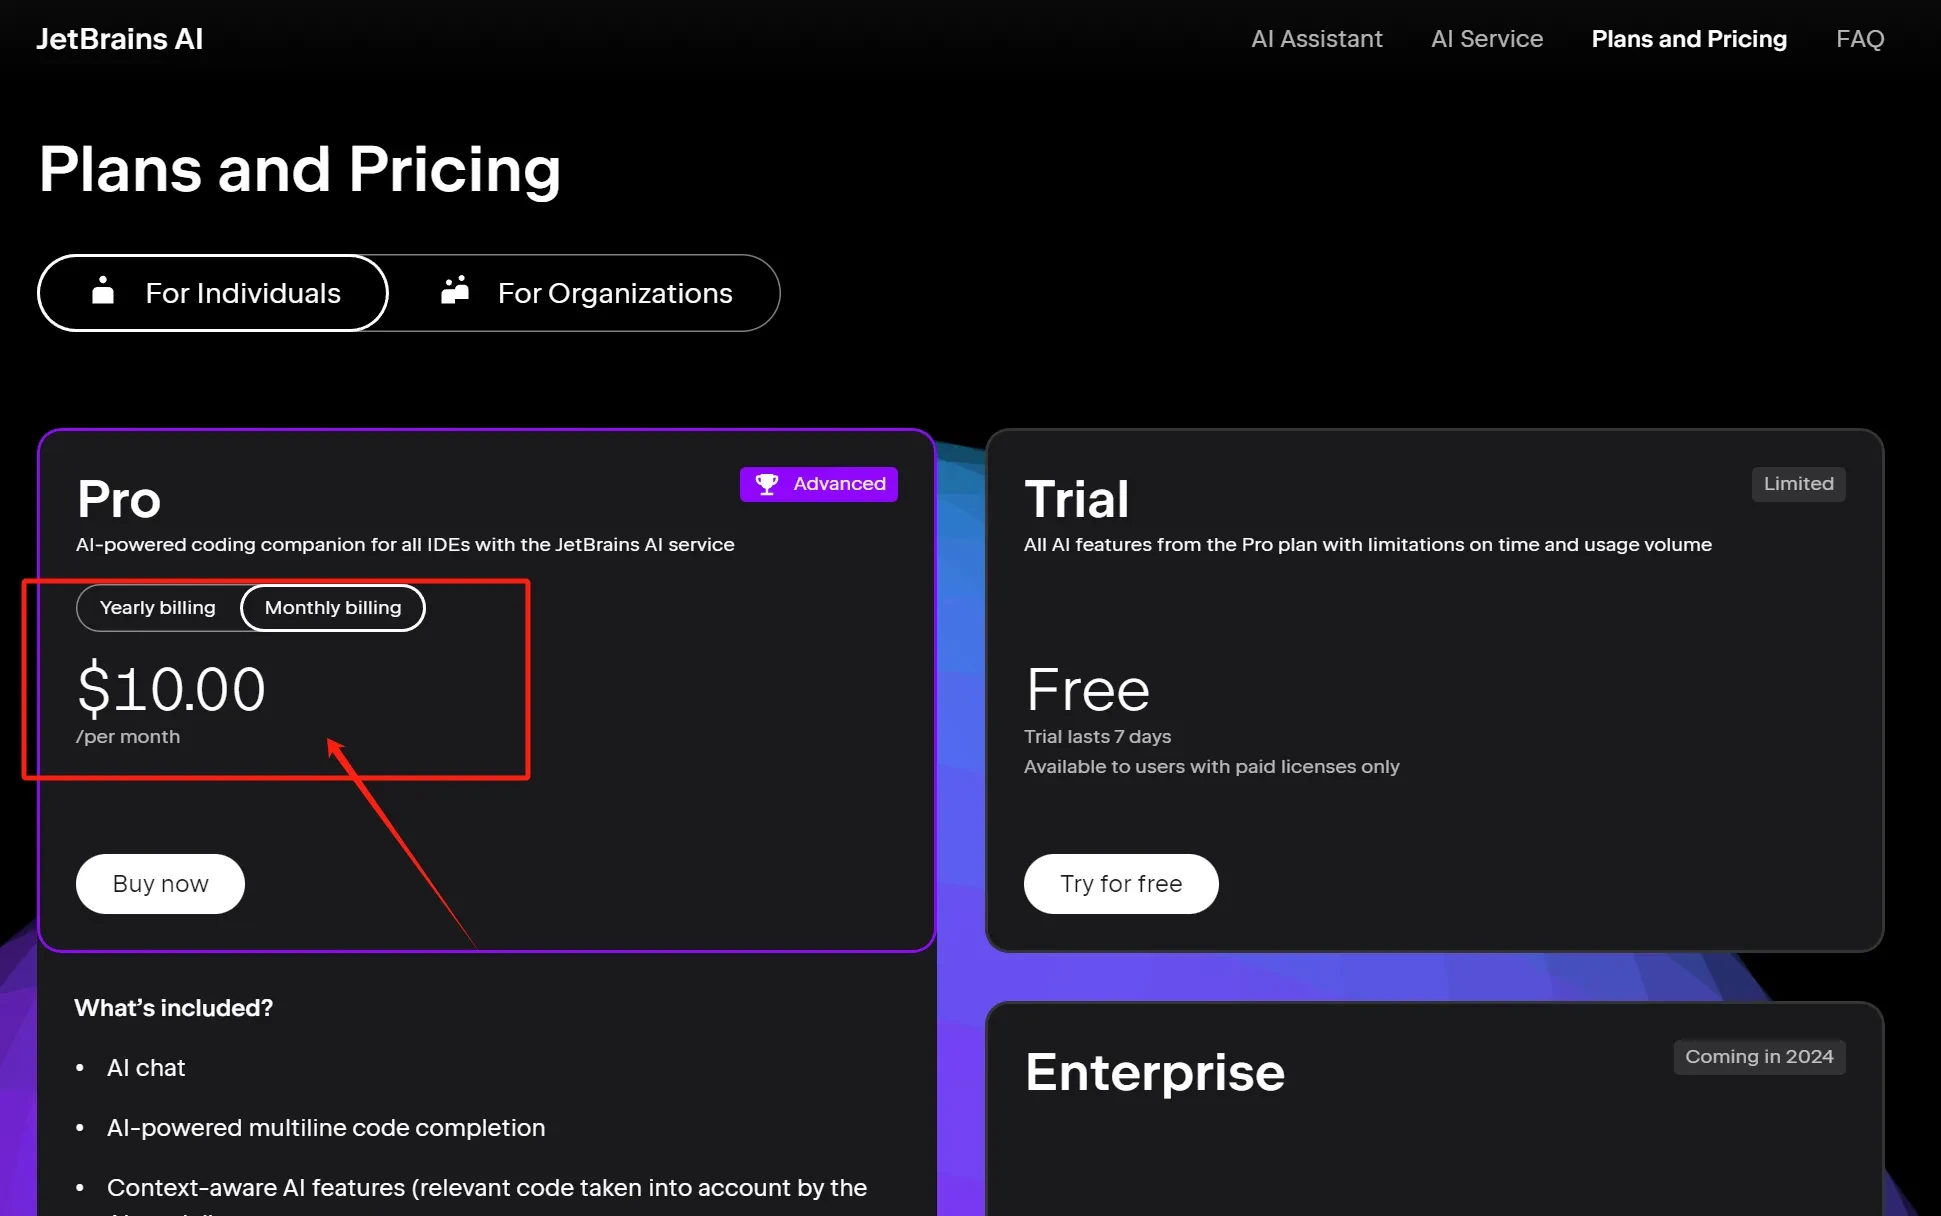1941x1216 pixels.
Task: Click the Coming in 2024 Enterprise badge
Action: click(x=1759, y=1056)
